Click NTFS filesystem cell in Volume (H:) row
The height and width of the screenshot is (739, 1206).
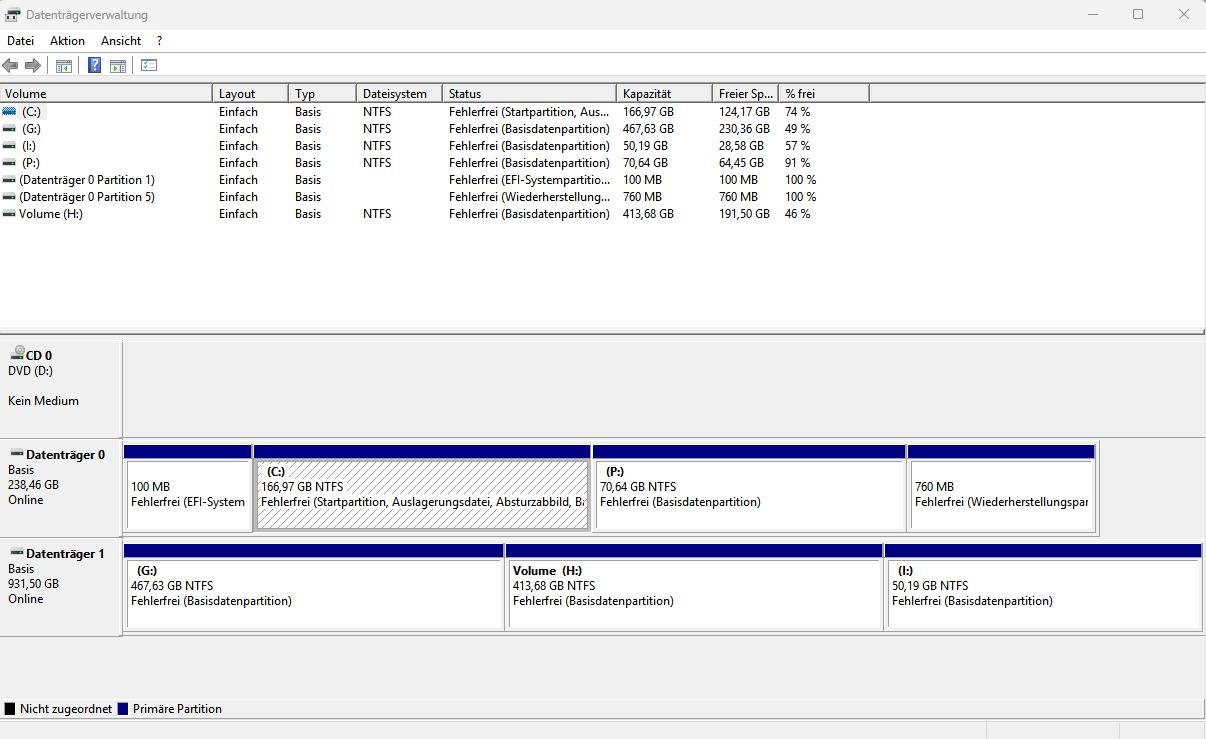pos(377,214)
